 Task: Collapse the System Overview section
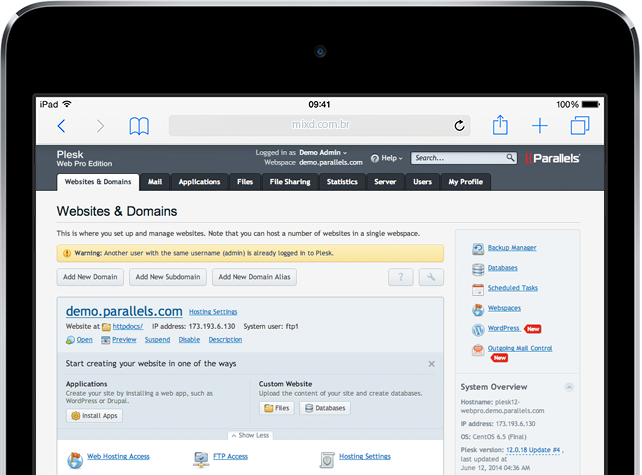pyautogui.click(x=569, y=387)
